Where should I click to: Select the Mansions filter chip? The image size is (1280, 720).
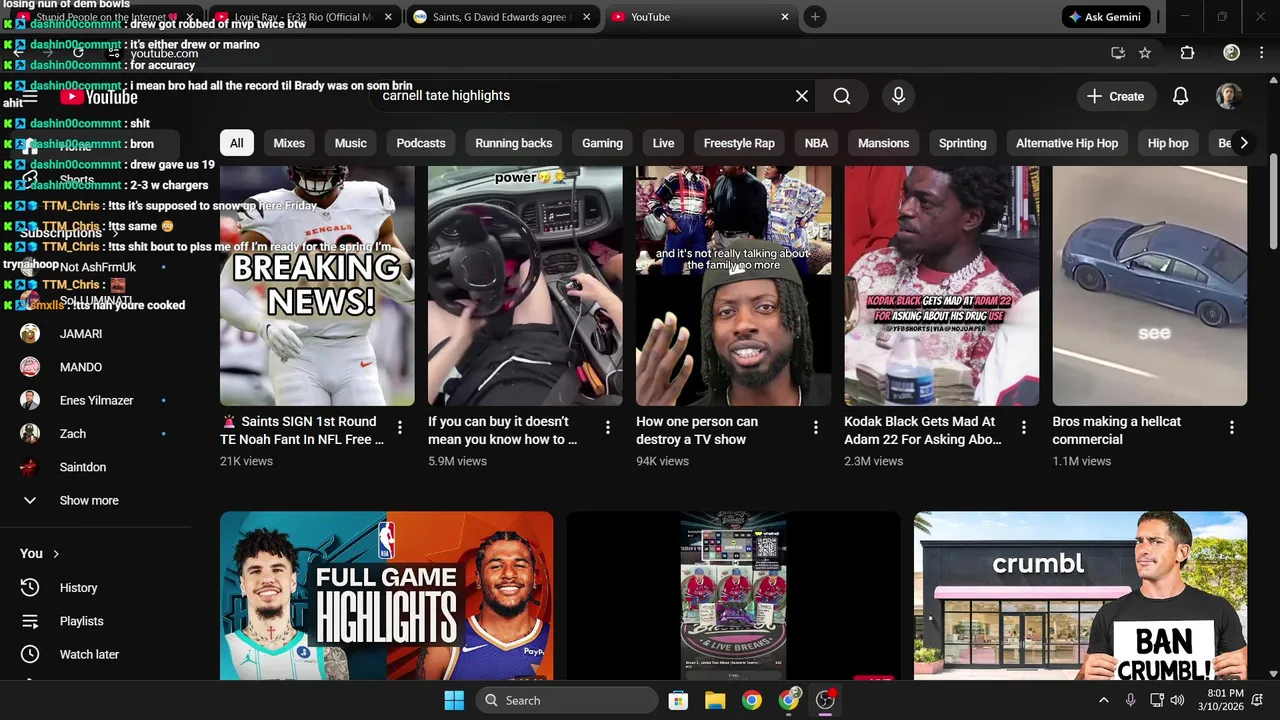click(883, 143)
